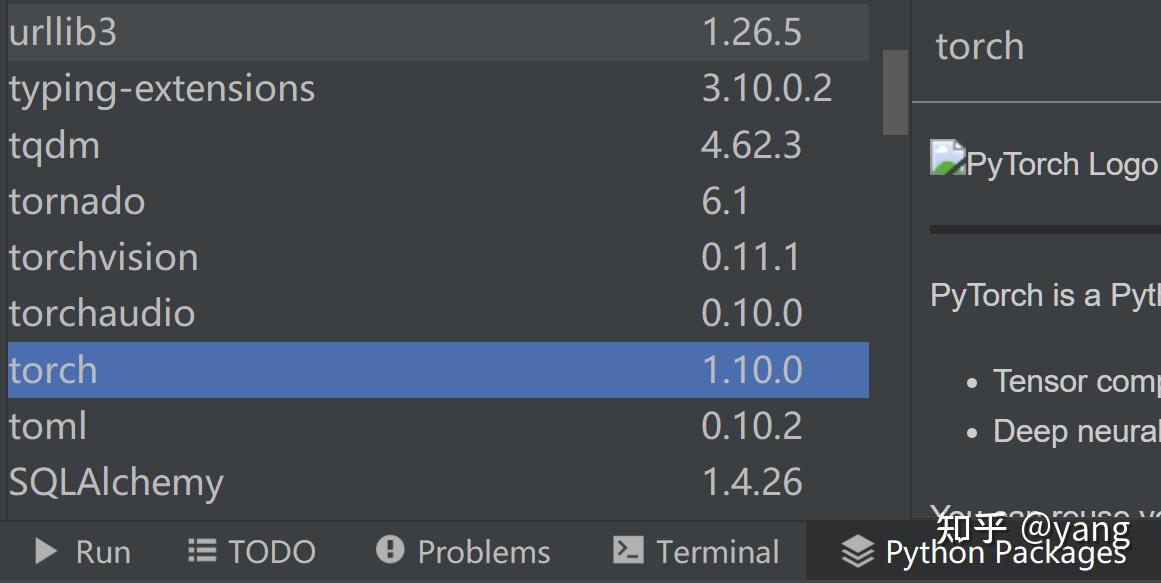
Task: Click the Run play icon
Action: [46, 551]
